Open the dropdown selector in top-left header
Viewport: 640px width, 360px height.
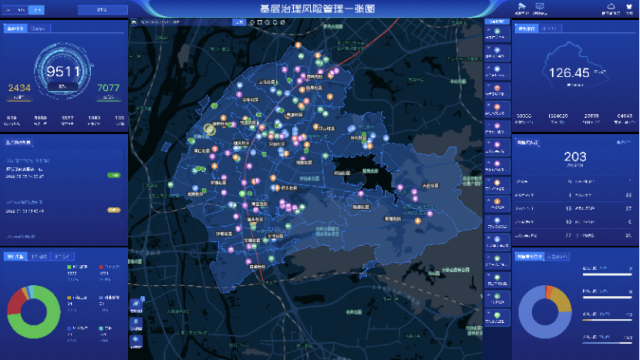point(102,10)
